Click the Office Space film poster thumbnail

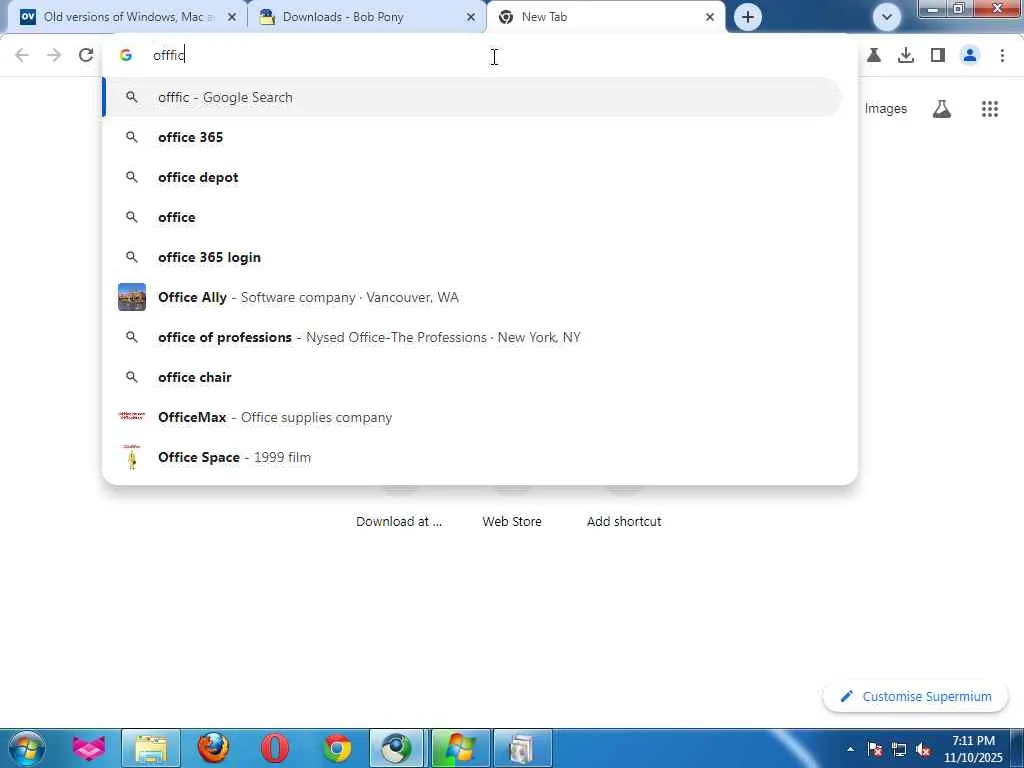pyautogui.click(x=132, y=457)
